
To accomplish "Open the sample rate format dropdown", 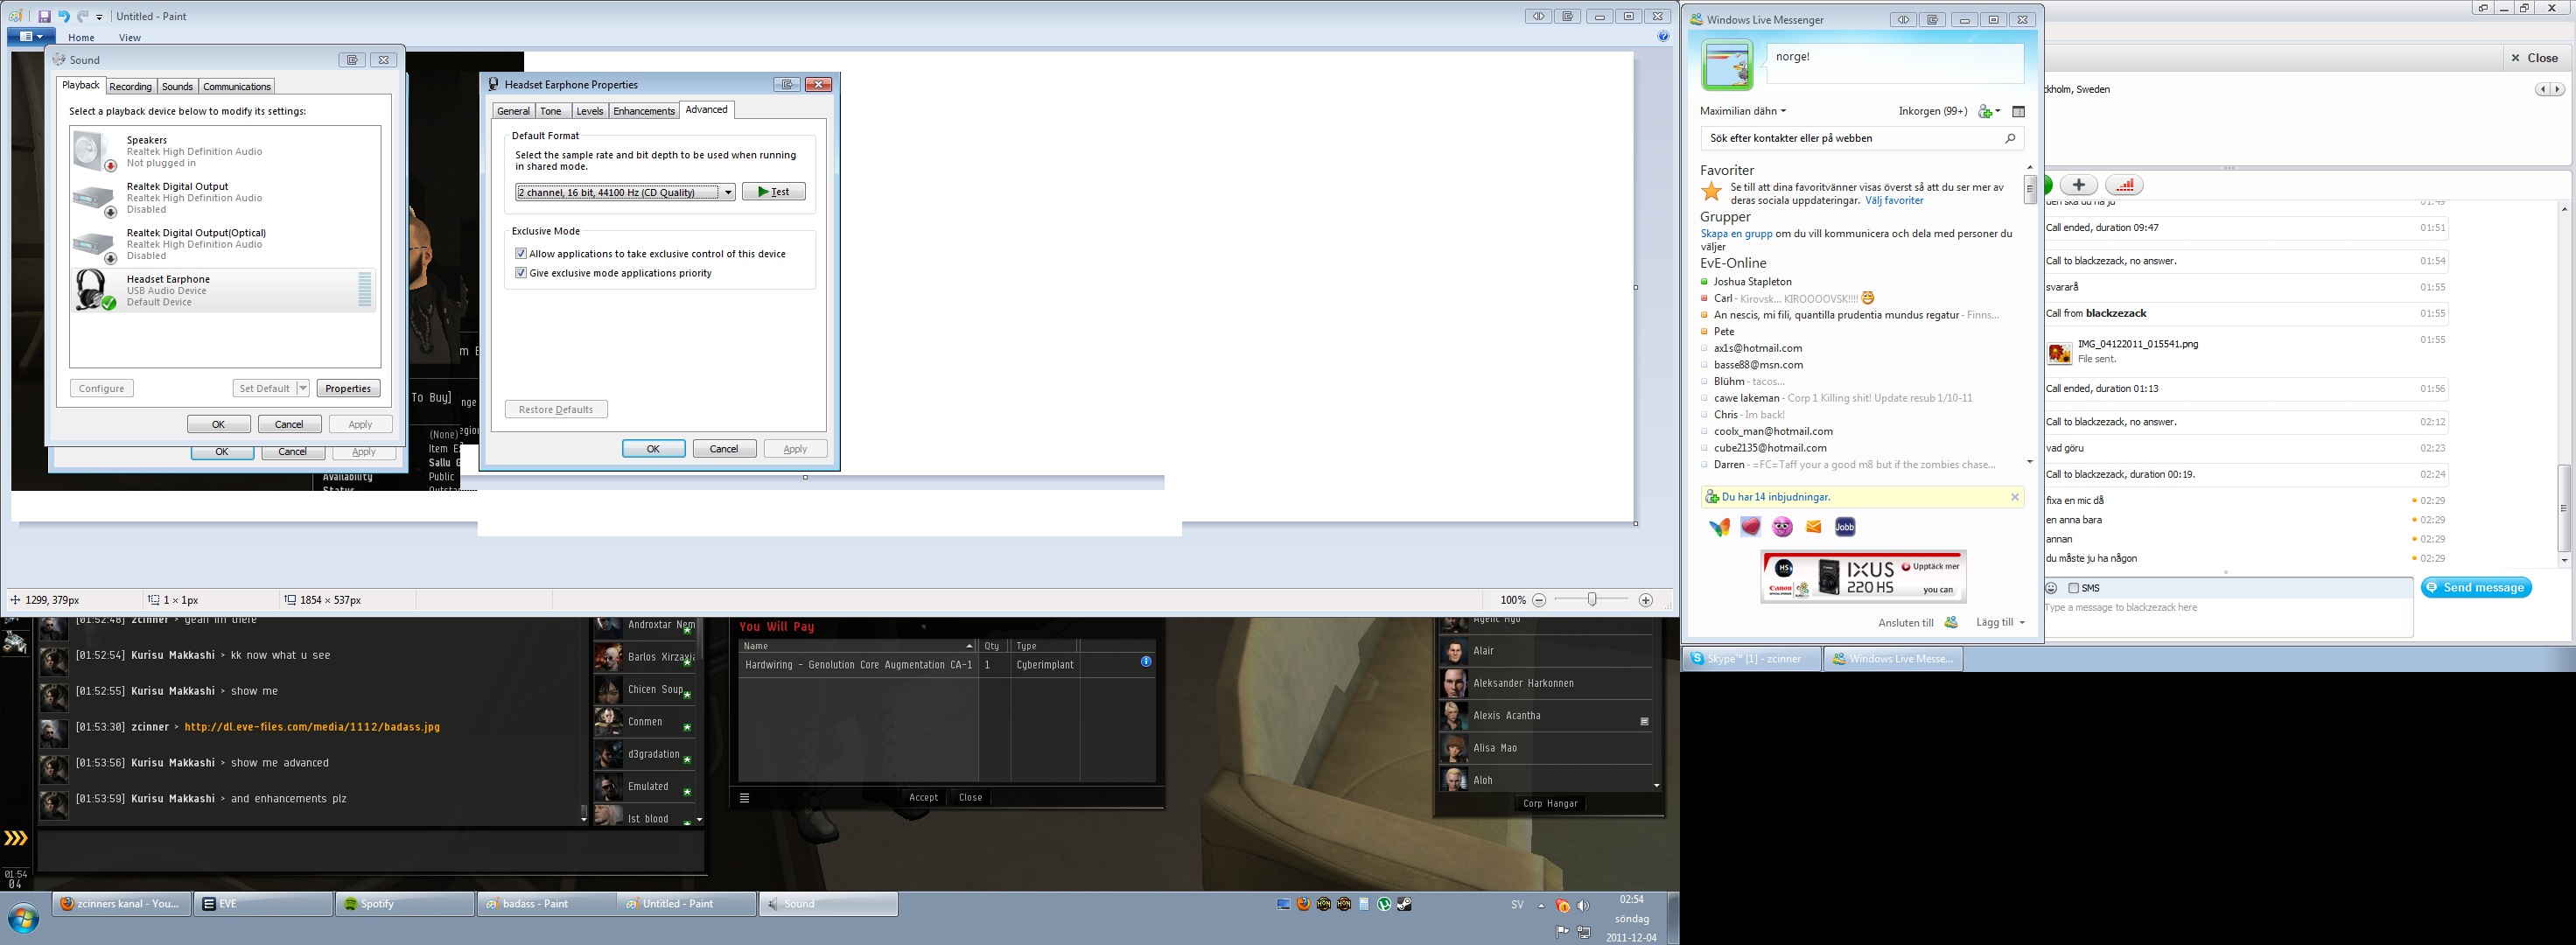I will point(728,192).
